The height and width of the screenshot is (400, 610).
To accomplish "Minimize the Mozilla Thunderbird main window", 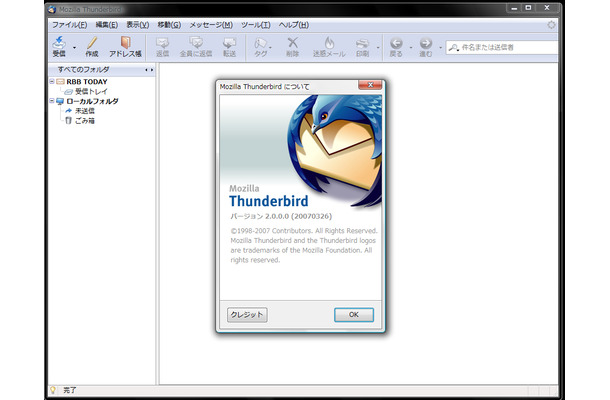I will coord(514,8).
